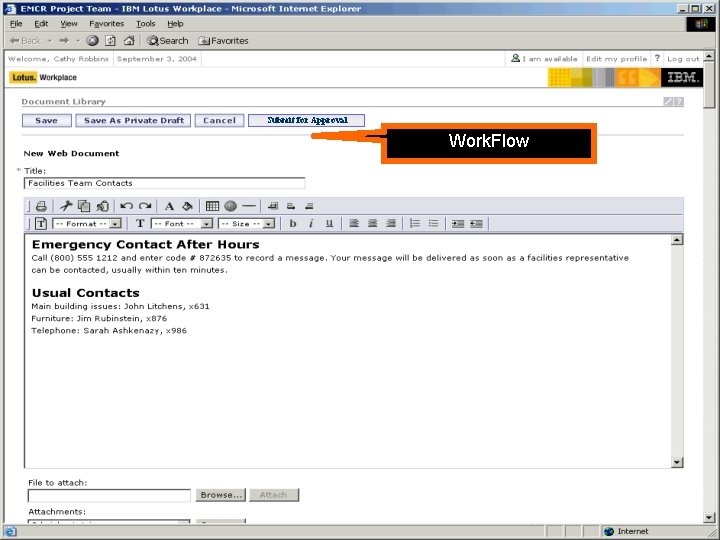The height and width of the screenshot is (540, 720).
Task: Insert a horizontal rule line
Action: tap(249, 206)
